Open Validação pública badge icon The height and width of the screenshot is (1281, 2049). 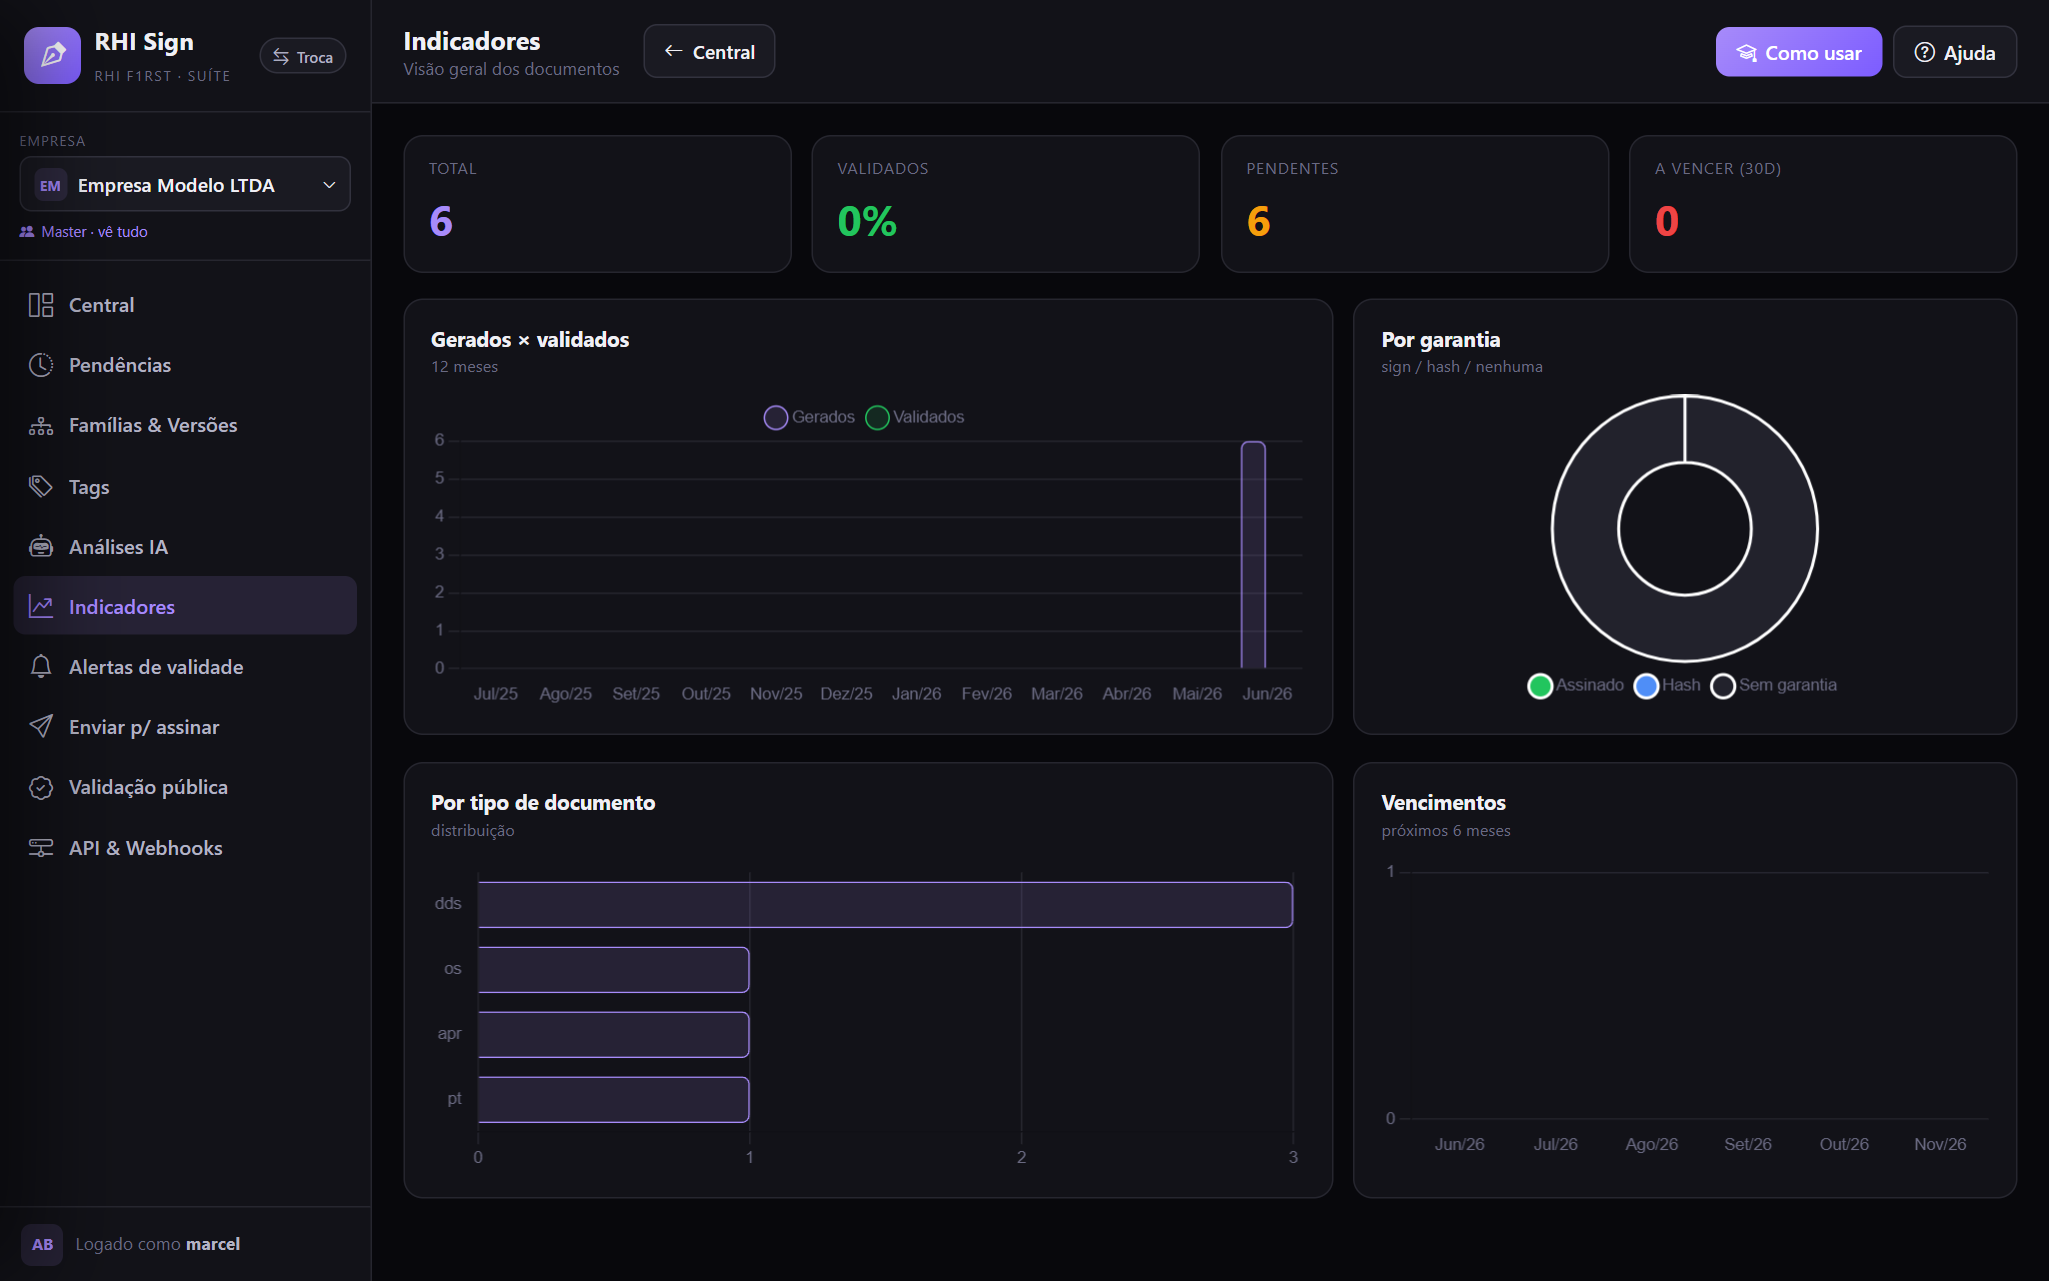(41, 787)
